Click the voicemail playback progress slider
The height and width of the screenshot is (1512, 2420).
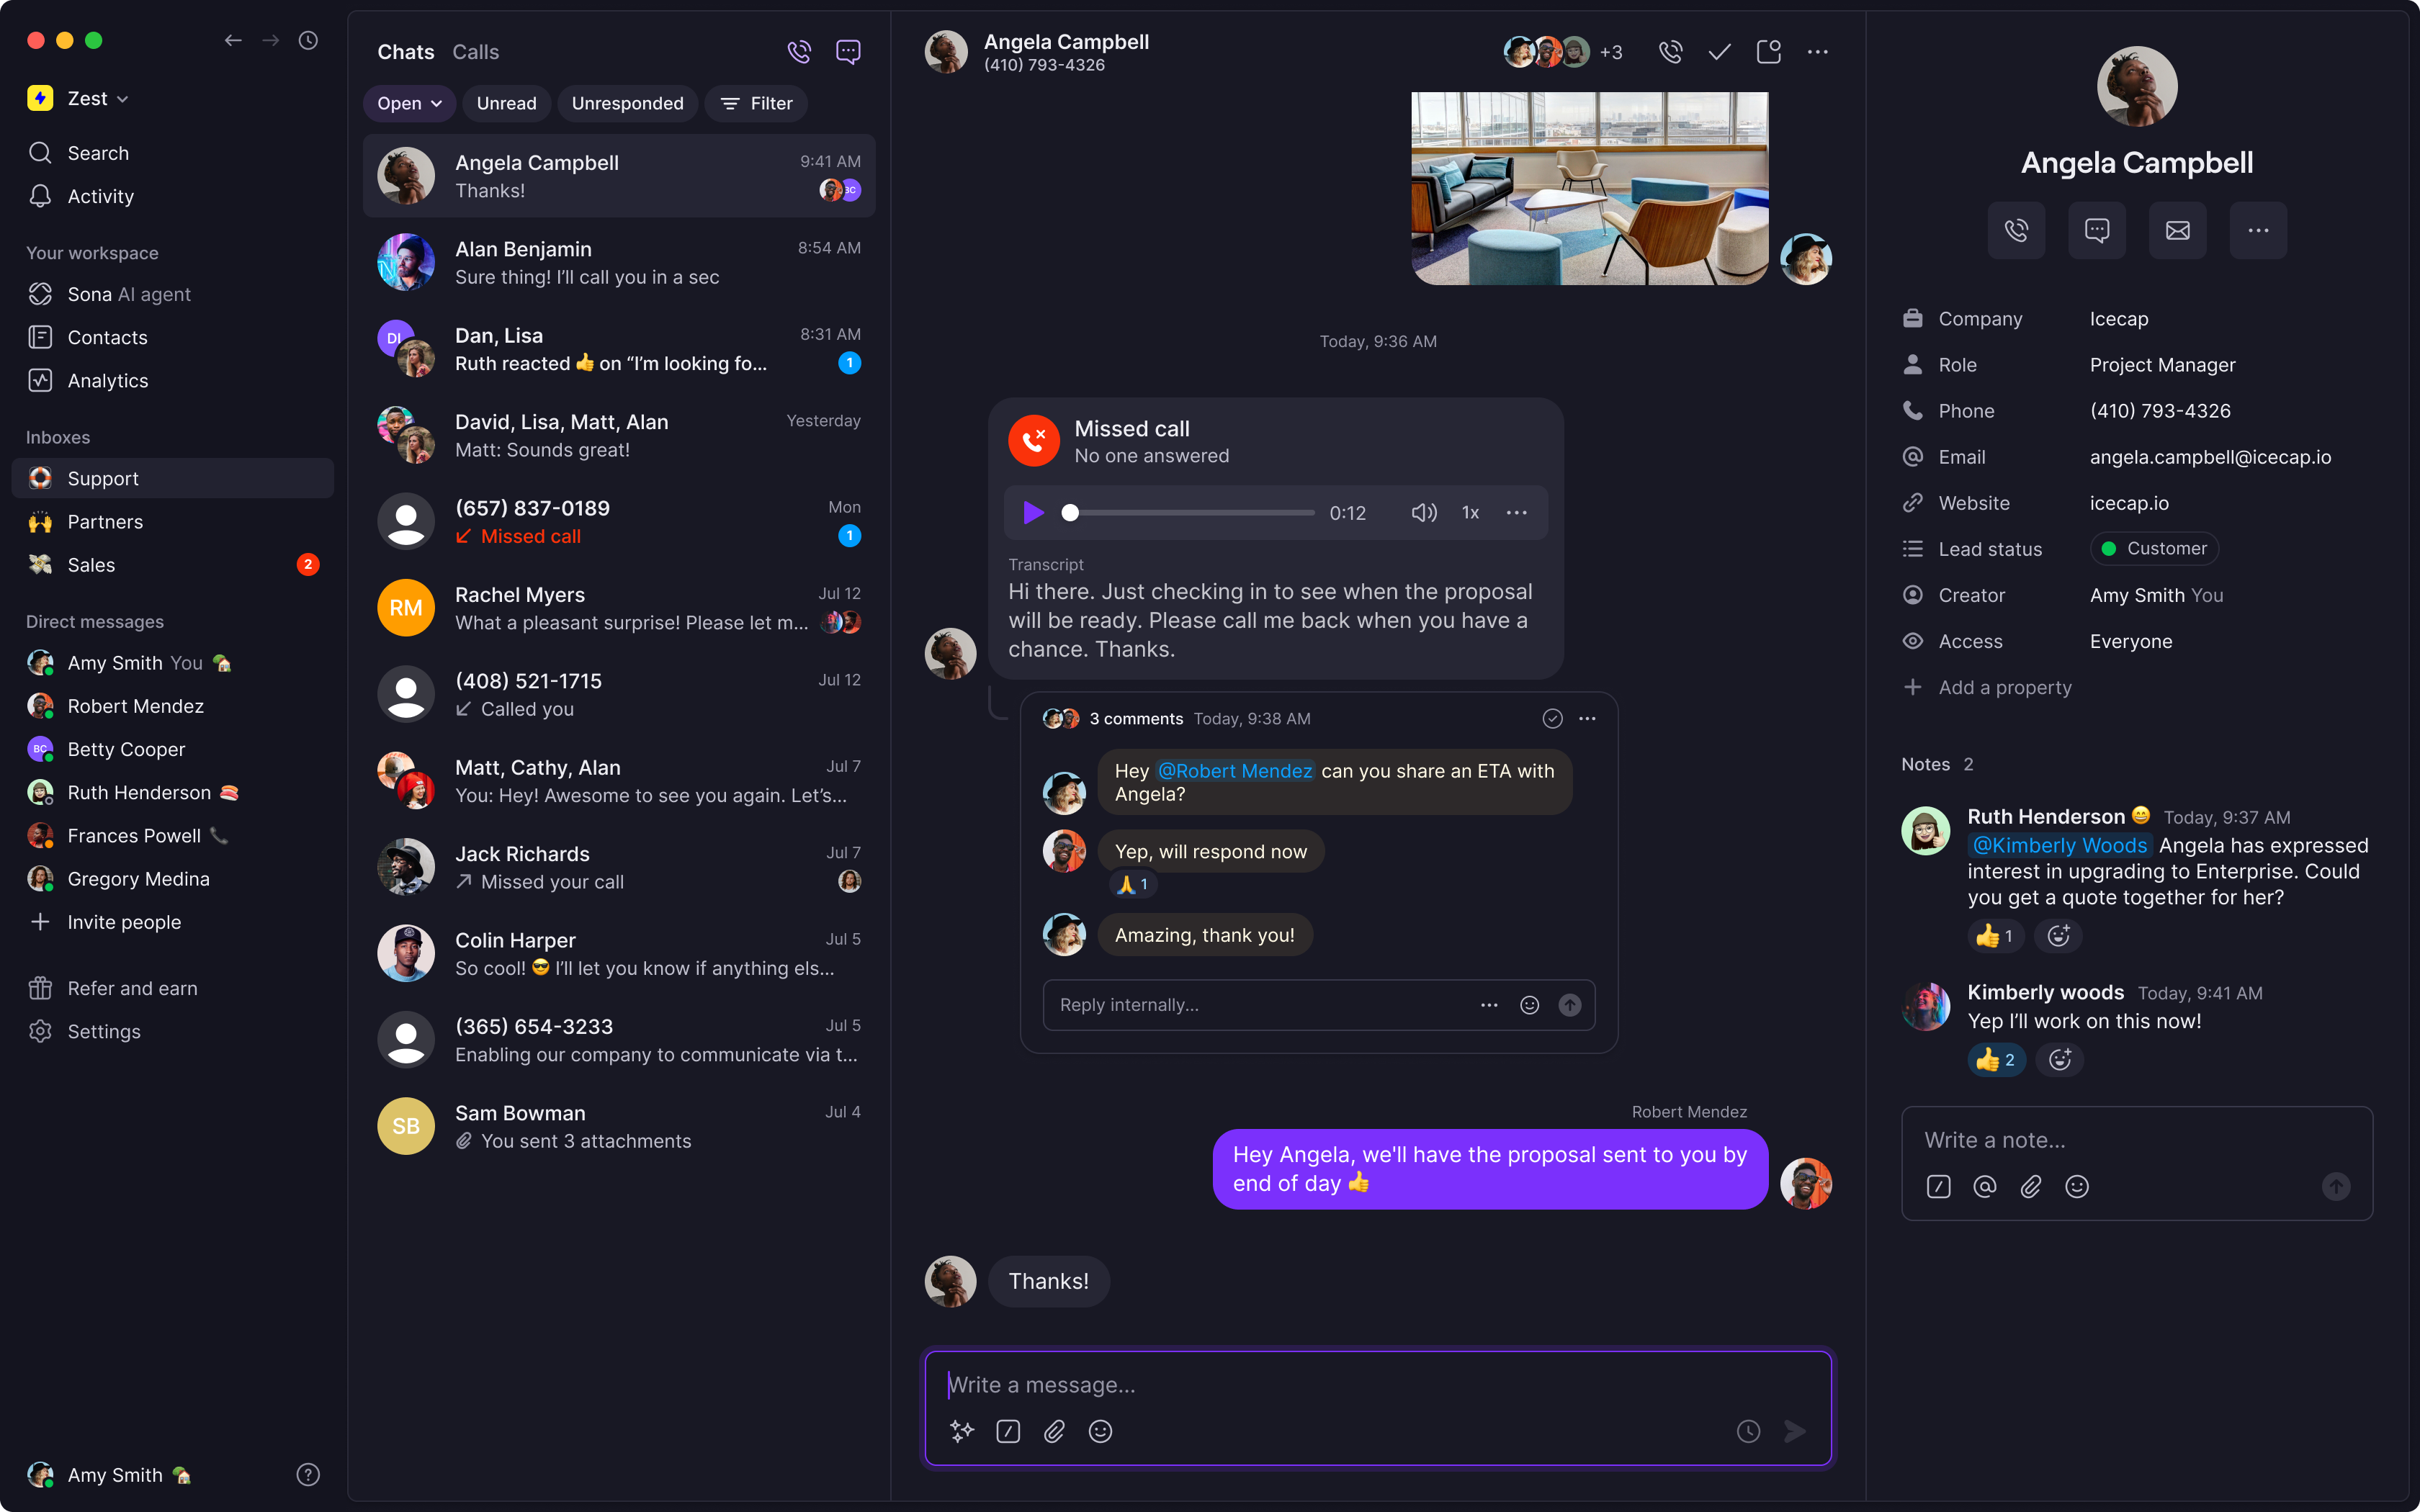click(x=1191, y=513)
